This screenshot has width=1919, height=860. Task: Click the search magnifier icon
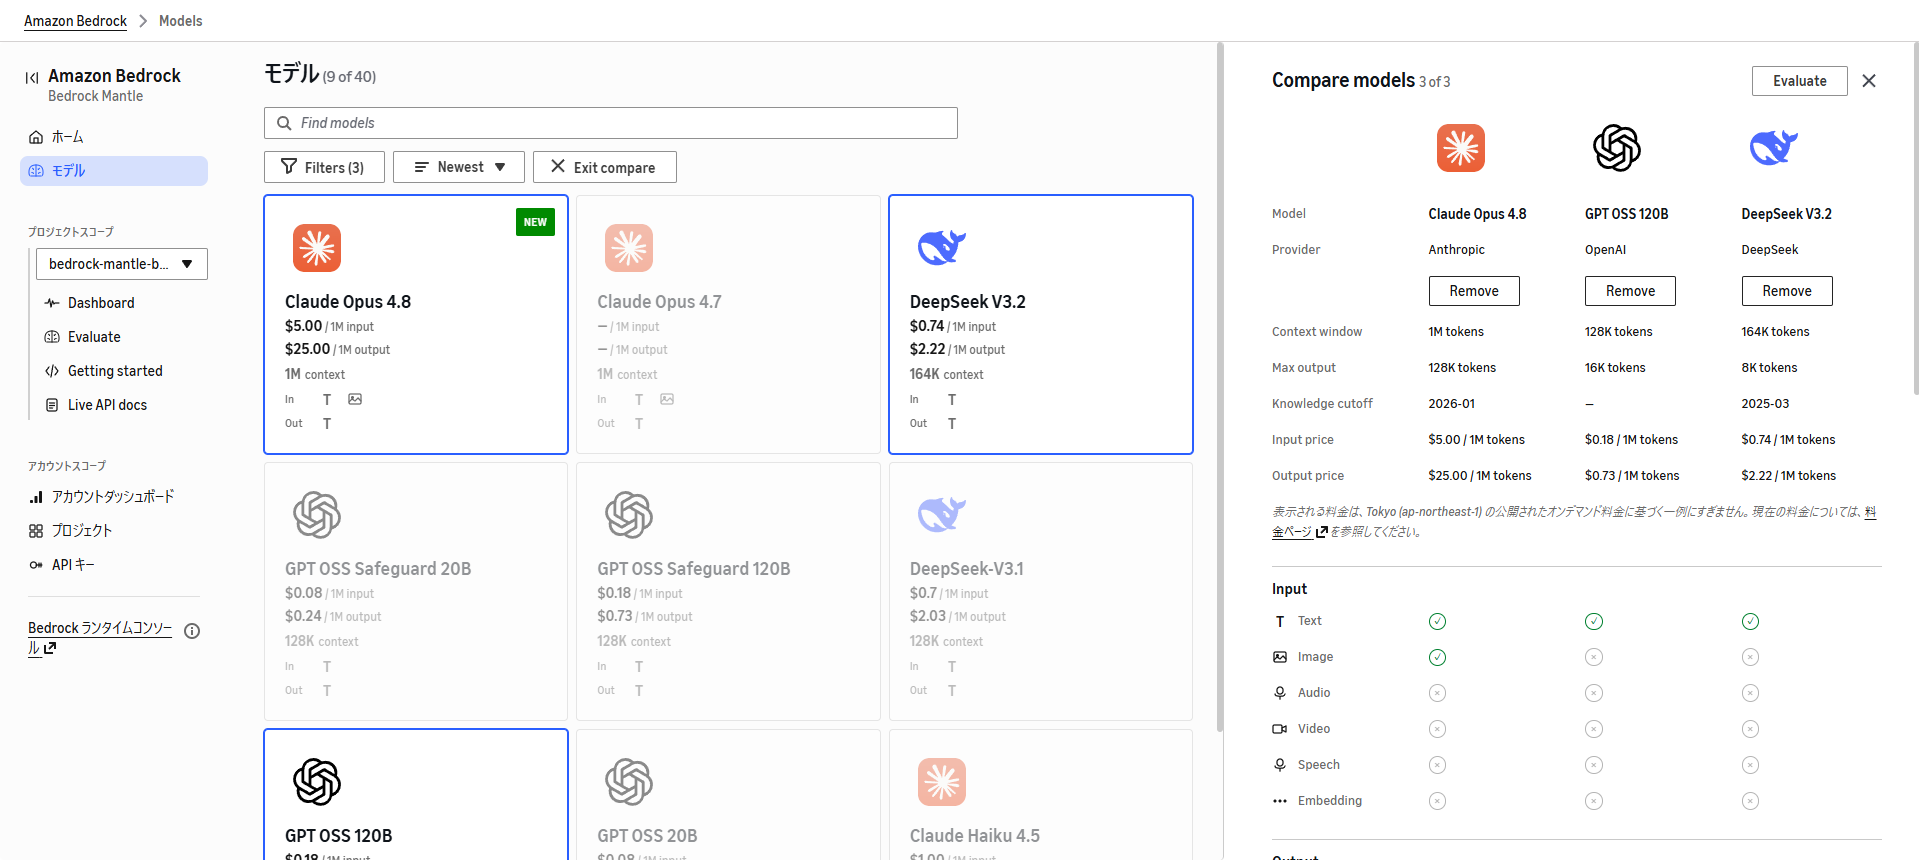pyautogui.click(x=284, y=123)
